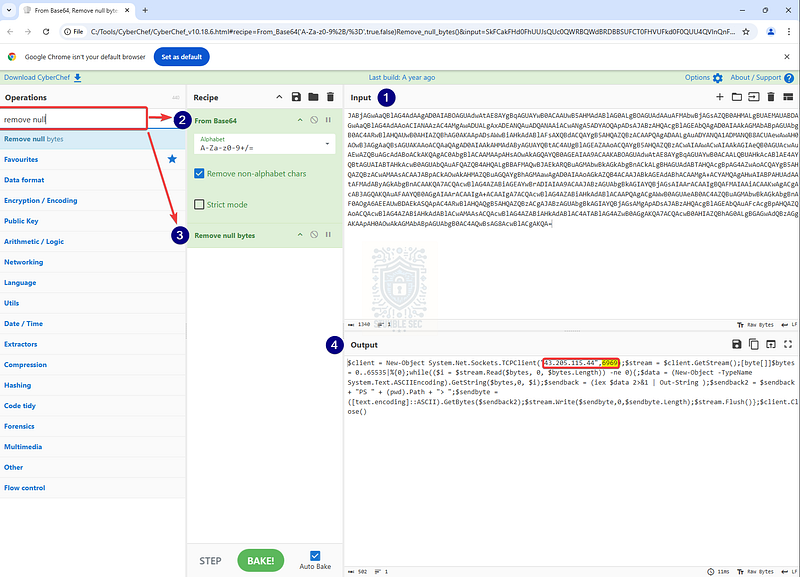Collapse the recipe operations with the caret
The height and width of the screenshot is (577, 800).
coord(279,97)
